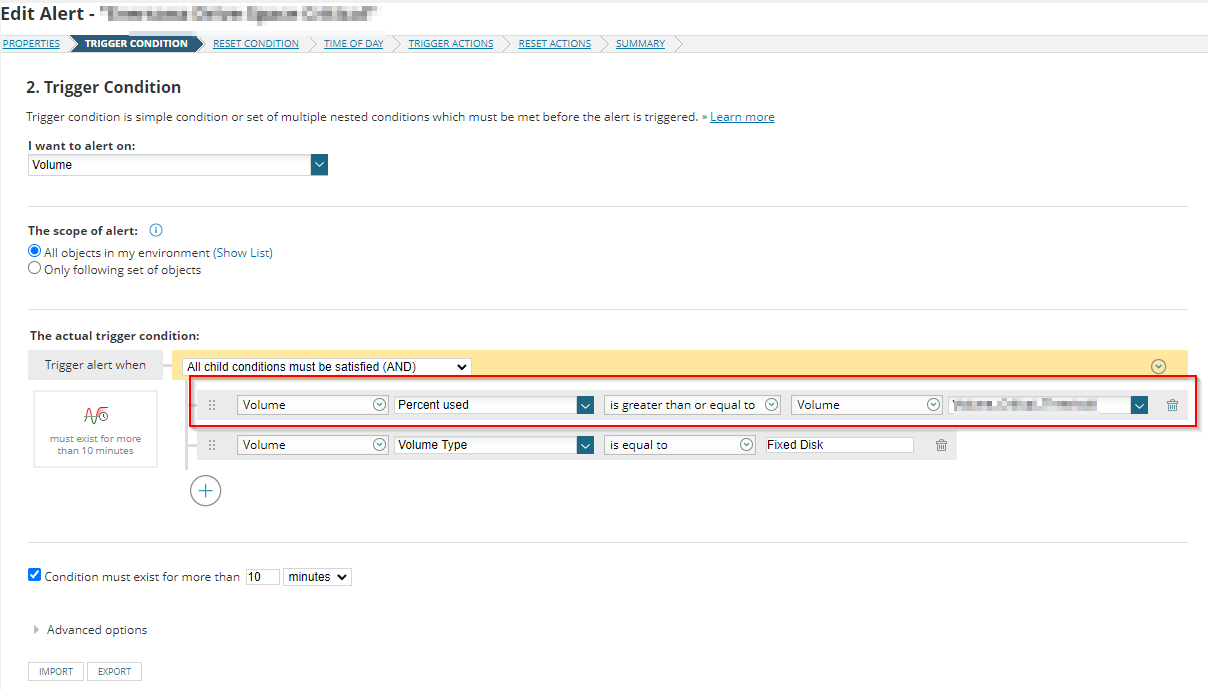Go to the Time of Day step
The width and height of the screenshot is (1208, 690).
353,44
